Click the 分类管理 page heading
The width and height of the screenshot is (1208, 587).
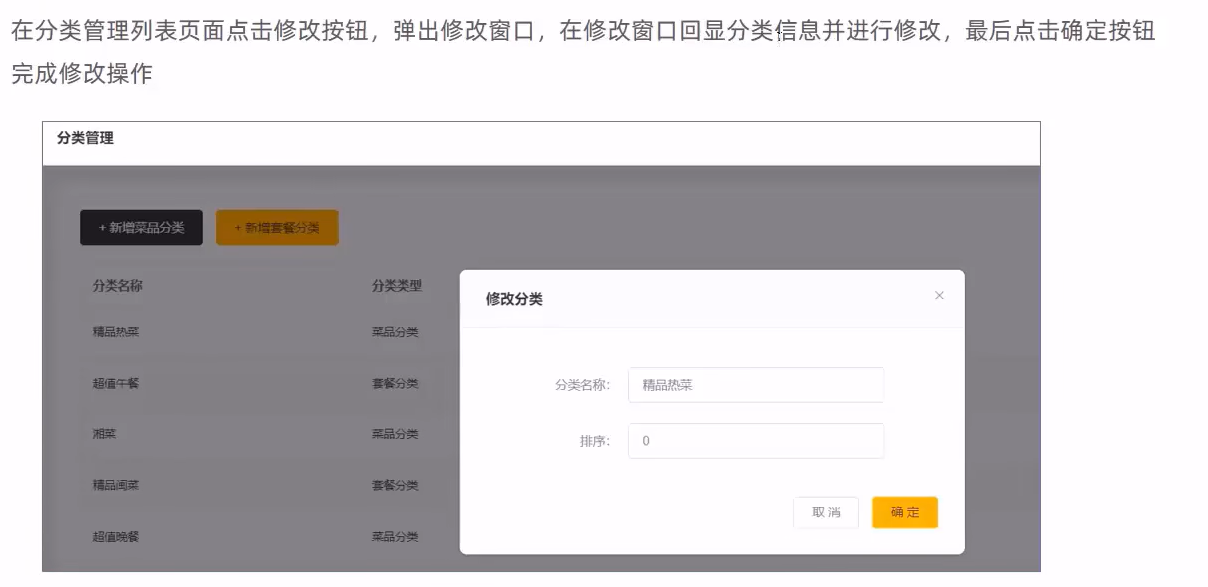pyautogui.click(x=86, y=139)
